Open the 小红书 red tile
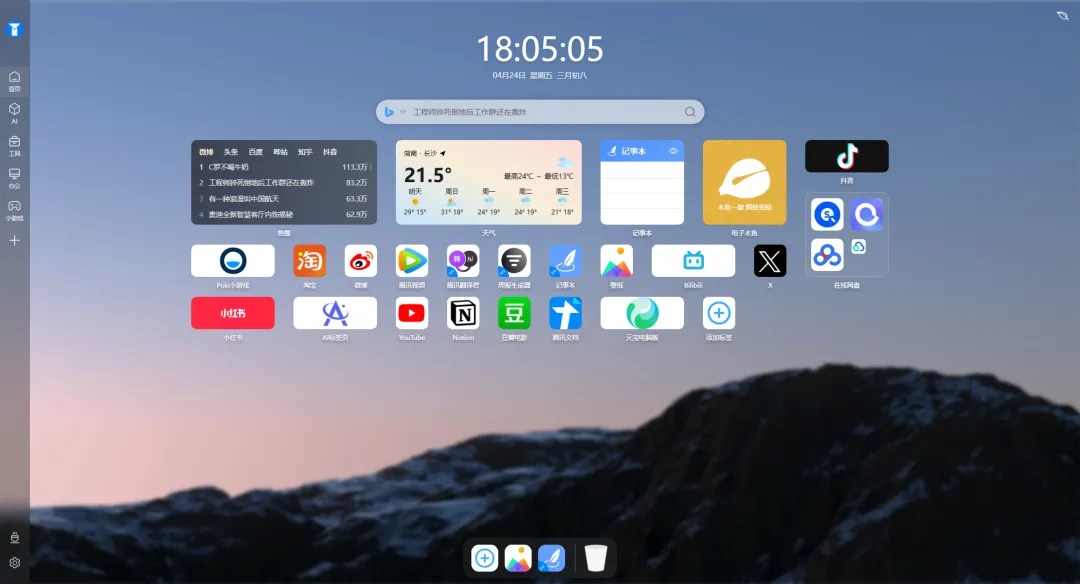1080x584 pixels. [x=233, y=313]
